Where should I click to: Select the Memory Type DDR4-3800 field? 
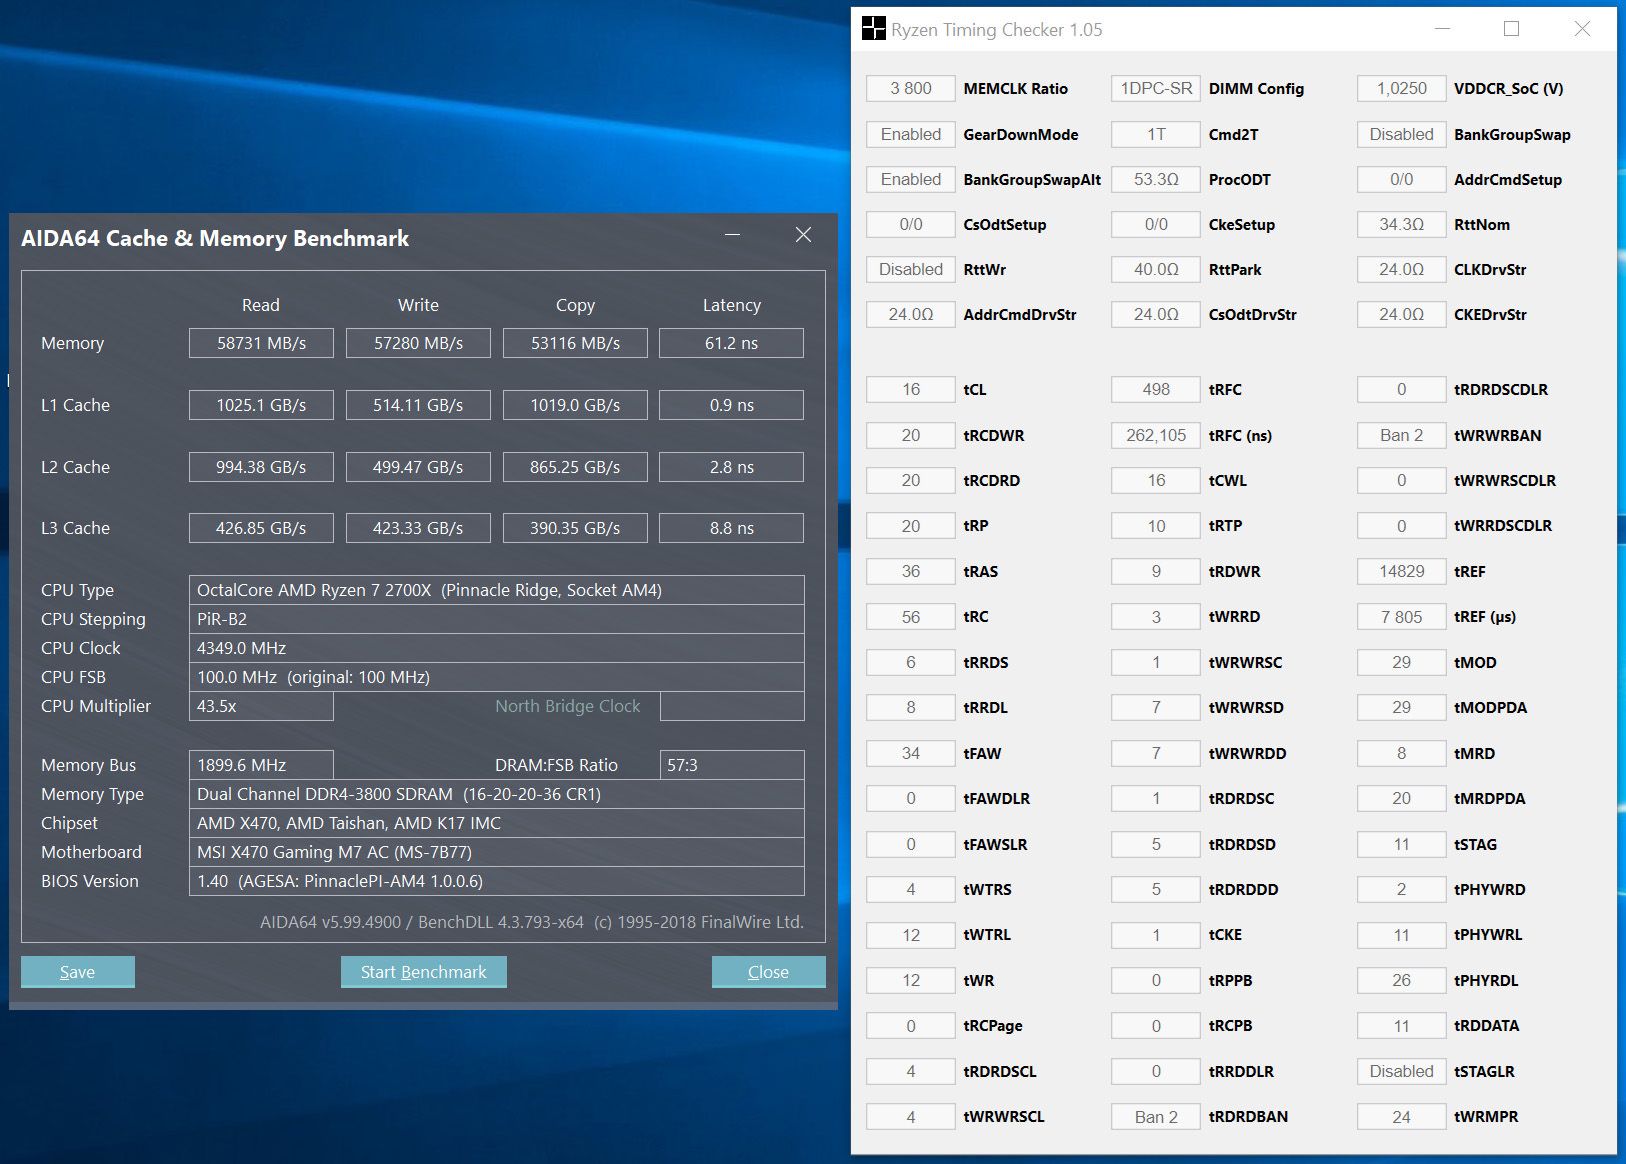496,794
